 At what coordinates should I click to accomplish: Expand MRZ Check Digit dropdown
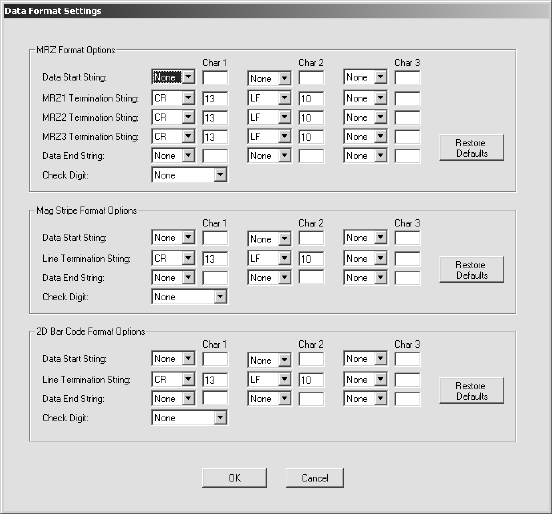click(x=189, y=175)
